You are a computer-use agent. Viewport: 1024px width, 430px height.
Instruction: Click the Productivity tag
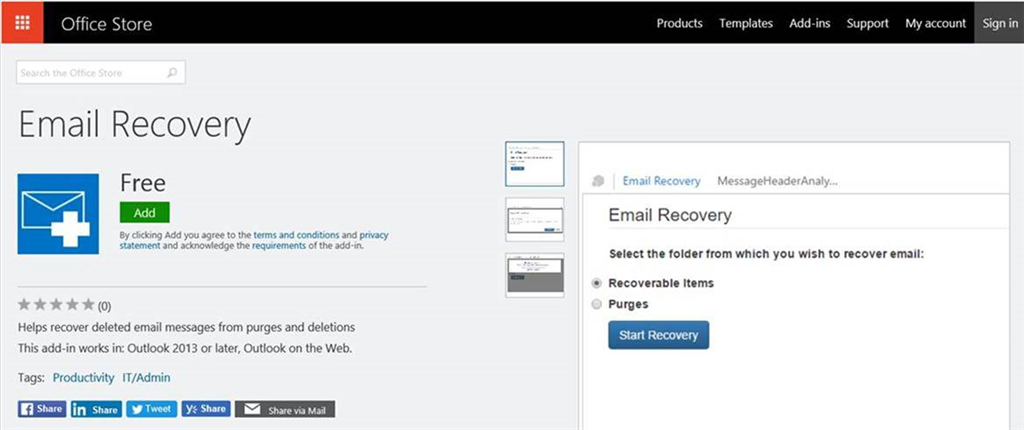click(84, 378)
